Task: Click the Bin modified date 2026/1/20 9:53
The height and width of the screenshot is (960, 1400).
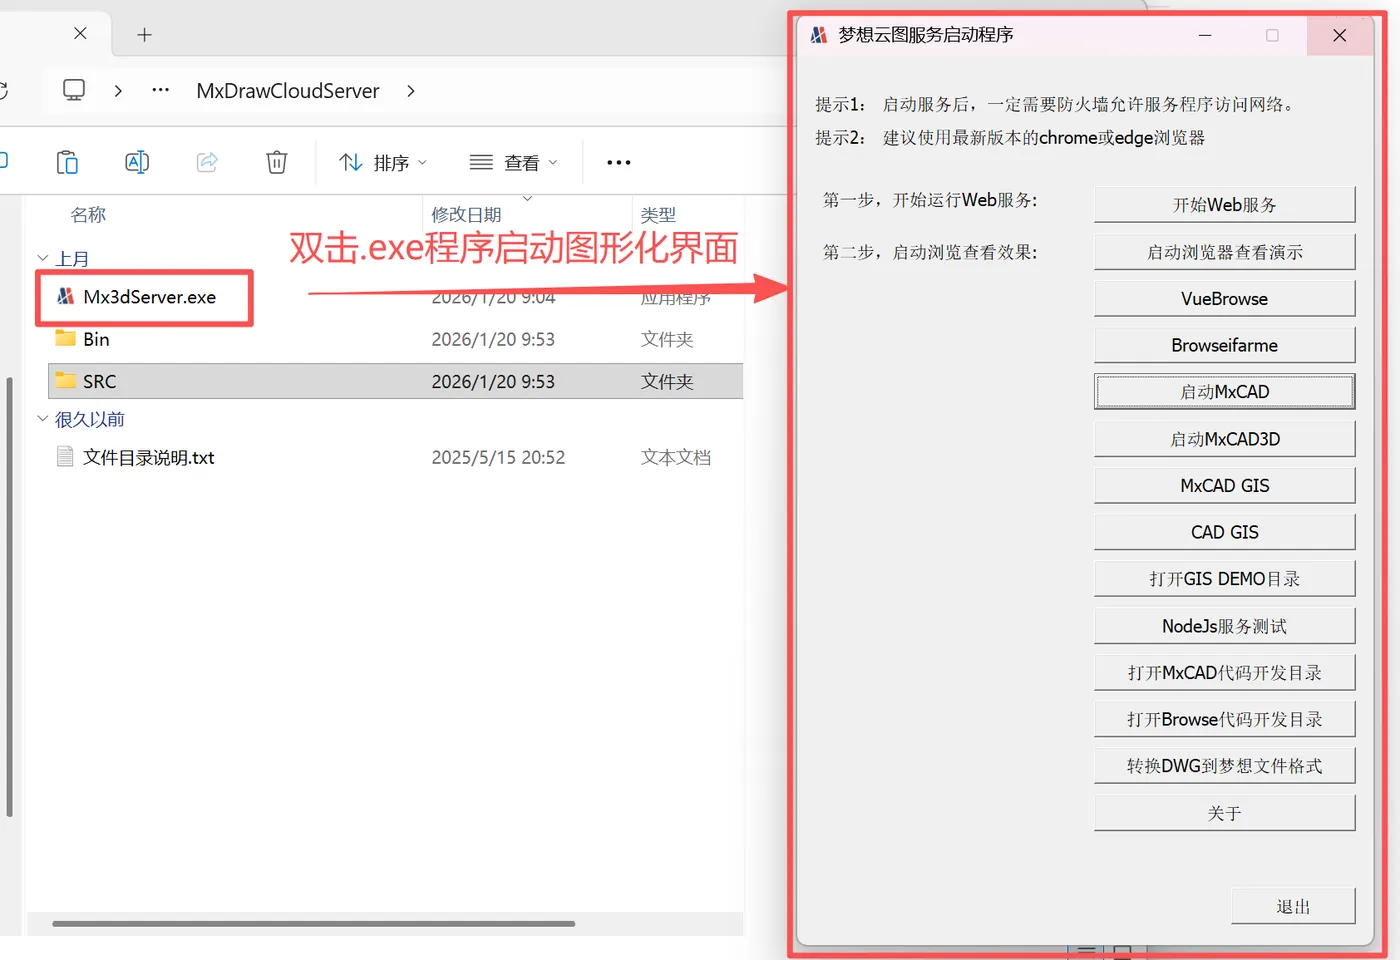Action: (x=493, y=339)
